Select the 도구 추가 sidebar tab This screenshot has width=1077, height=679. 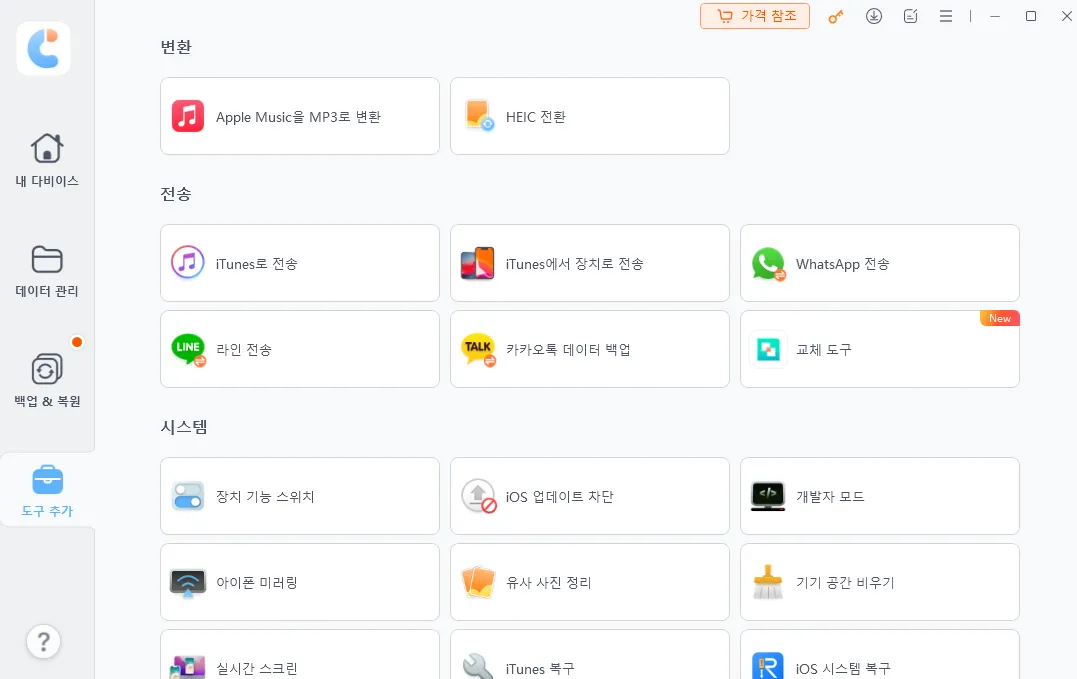pos(47,490)
